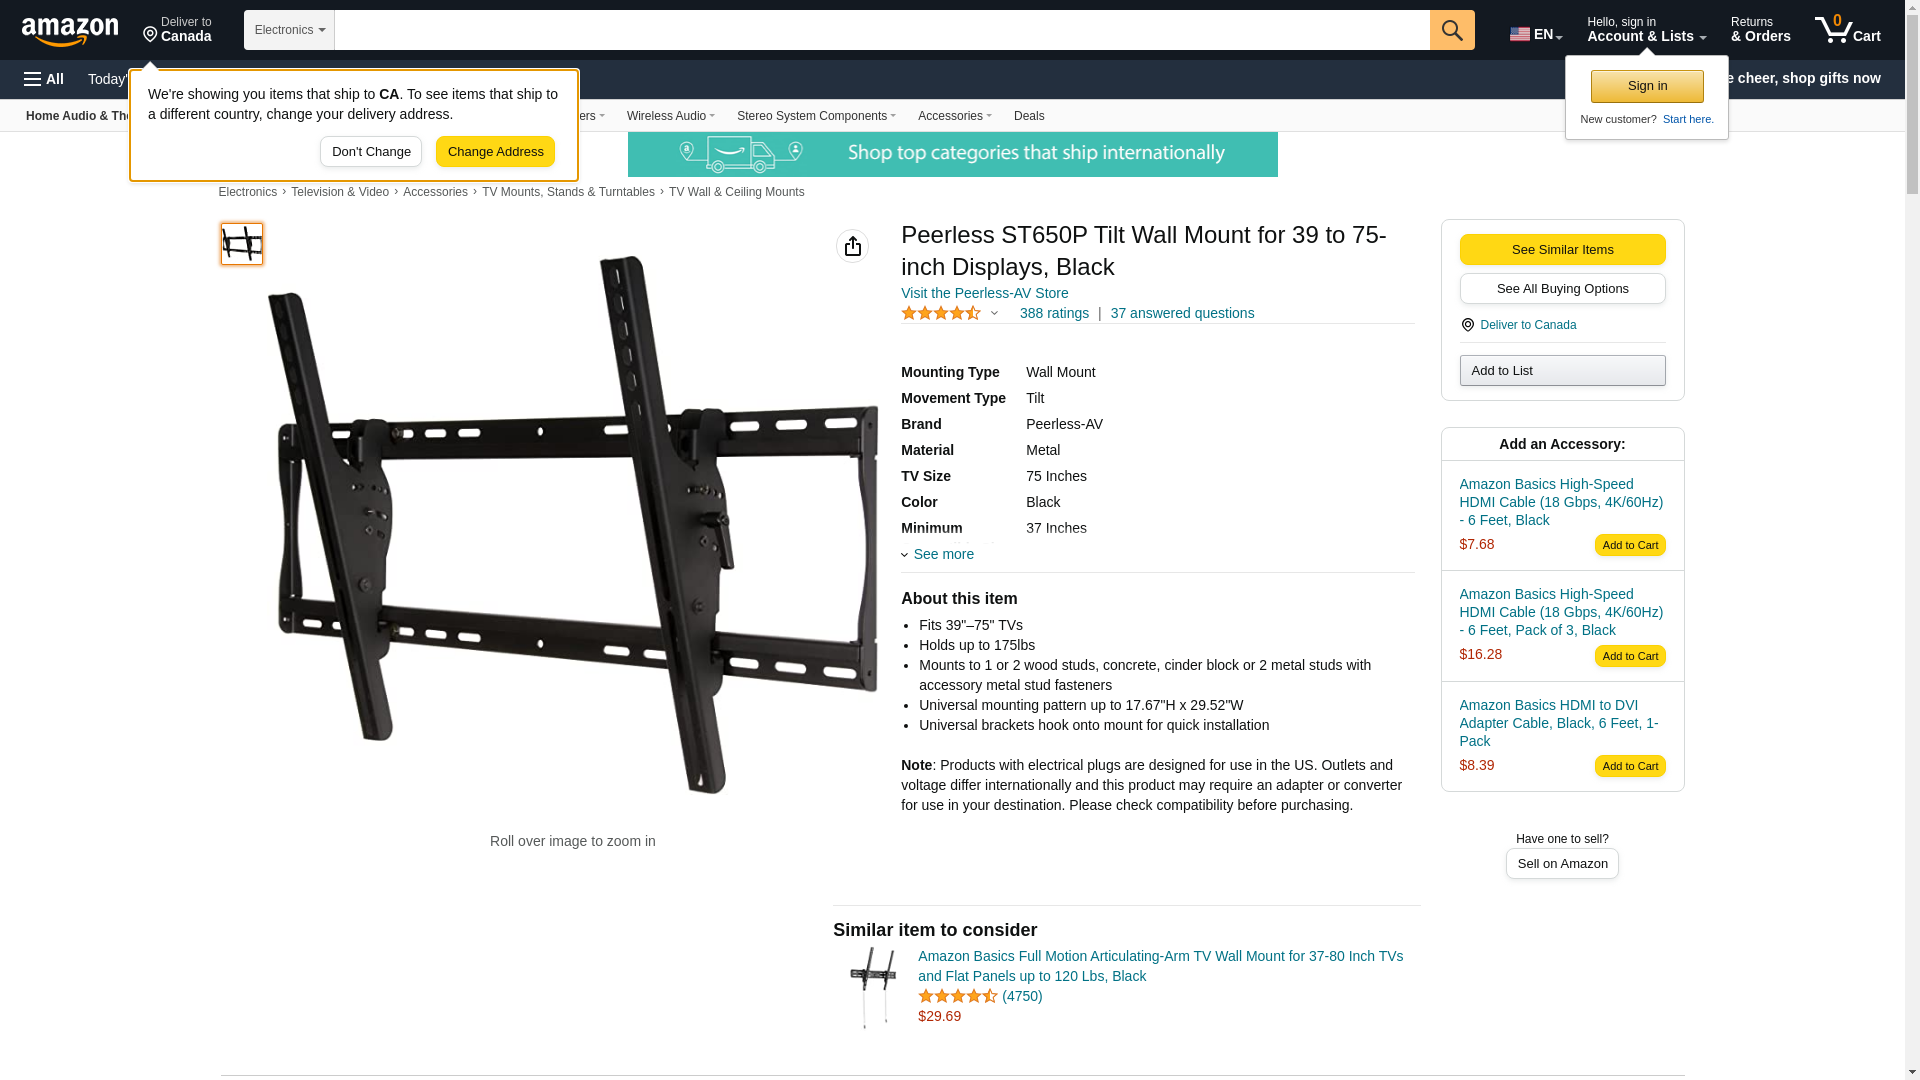Open the Wireless Audio menu
Image resolution: width=1920 pixels, height=1080 pixels.
pyautogui.click(x=670, y=116)
